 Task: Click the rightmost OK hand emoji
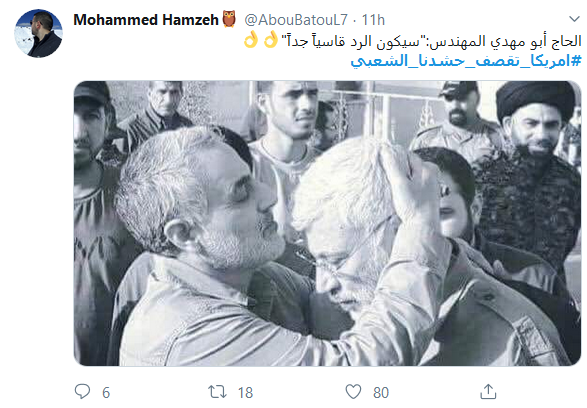tap(271, 39)
